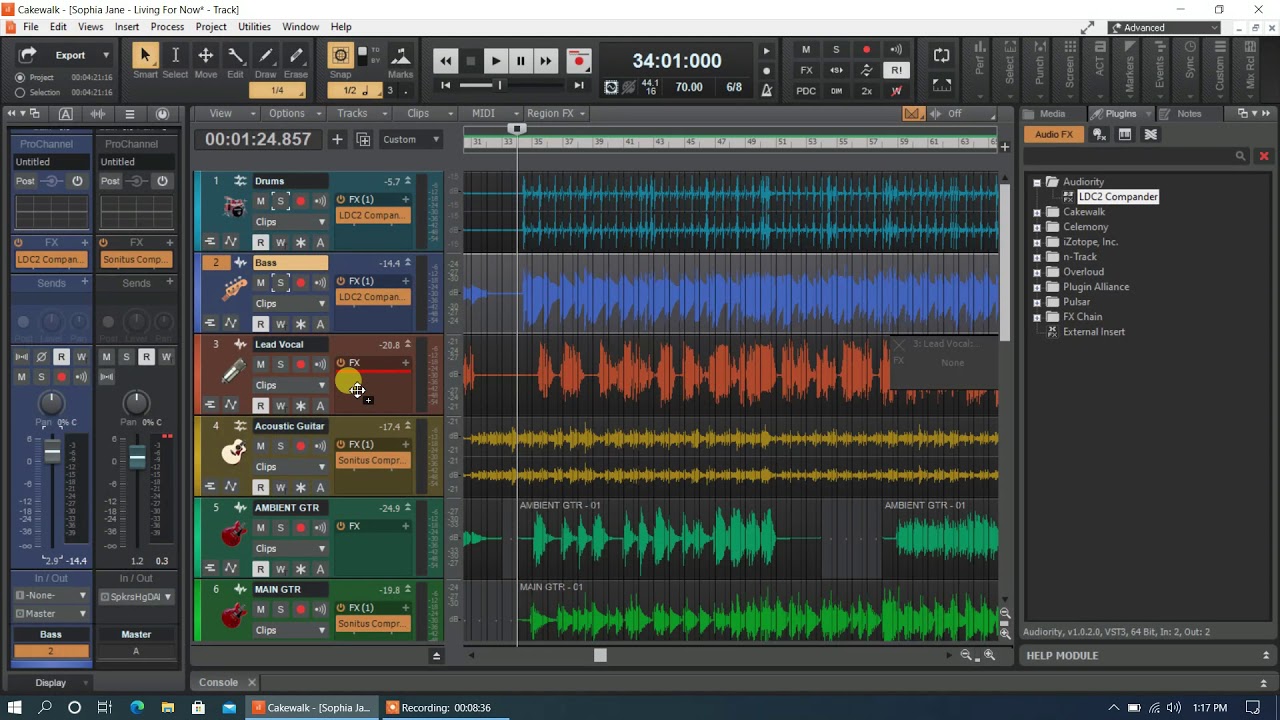Click the Record button in transport

pyautogui.click(x=578, y=61)
